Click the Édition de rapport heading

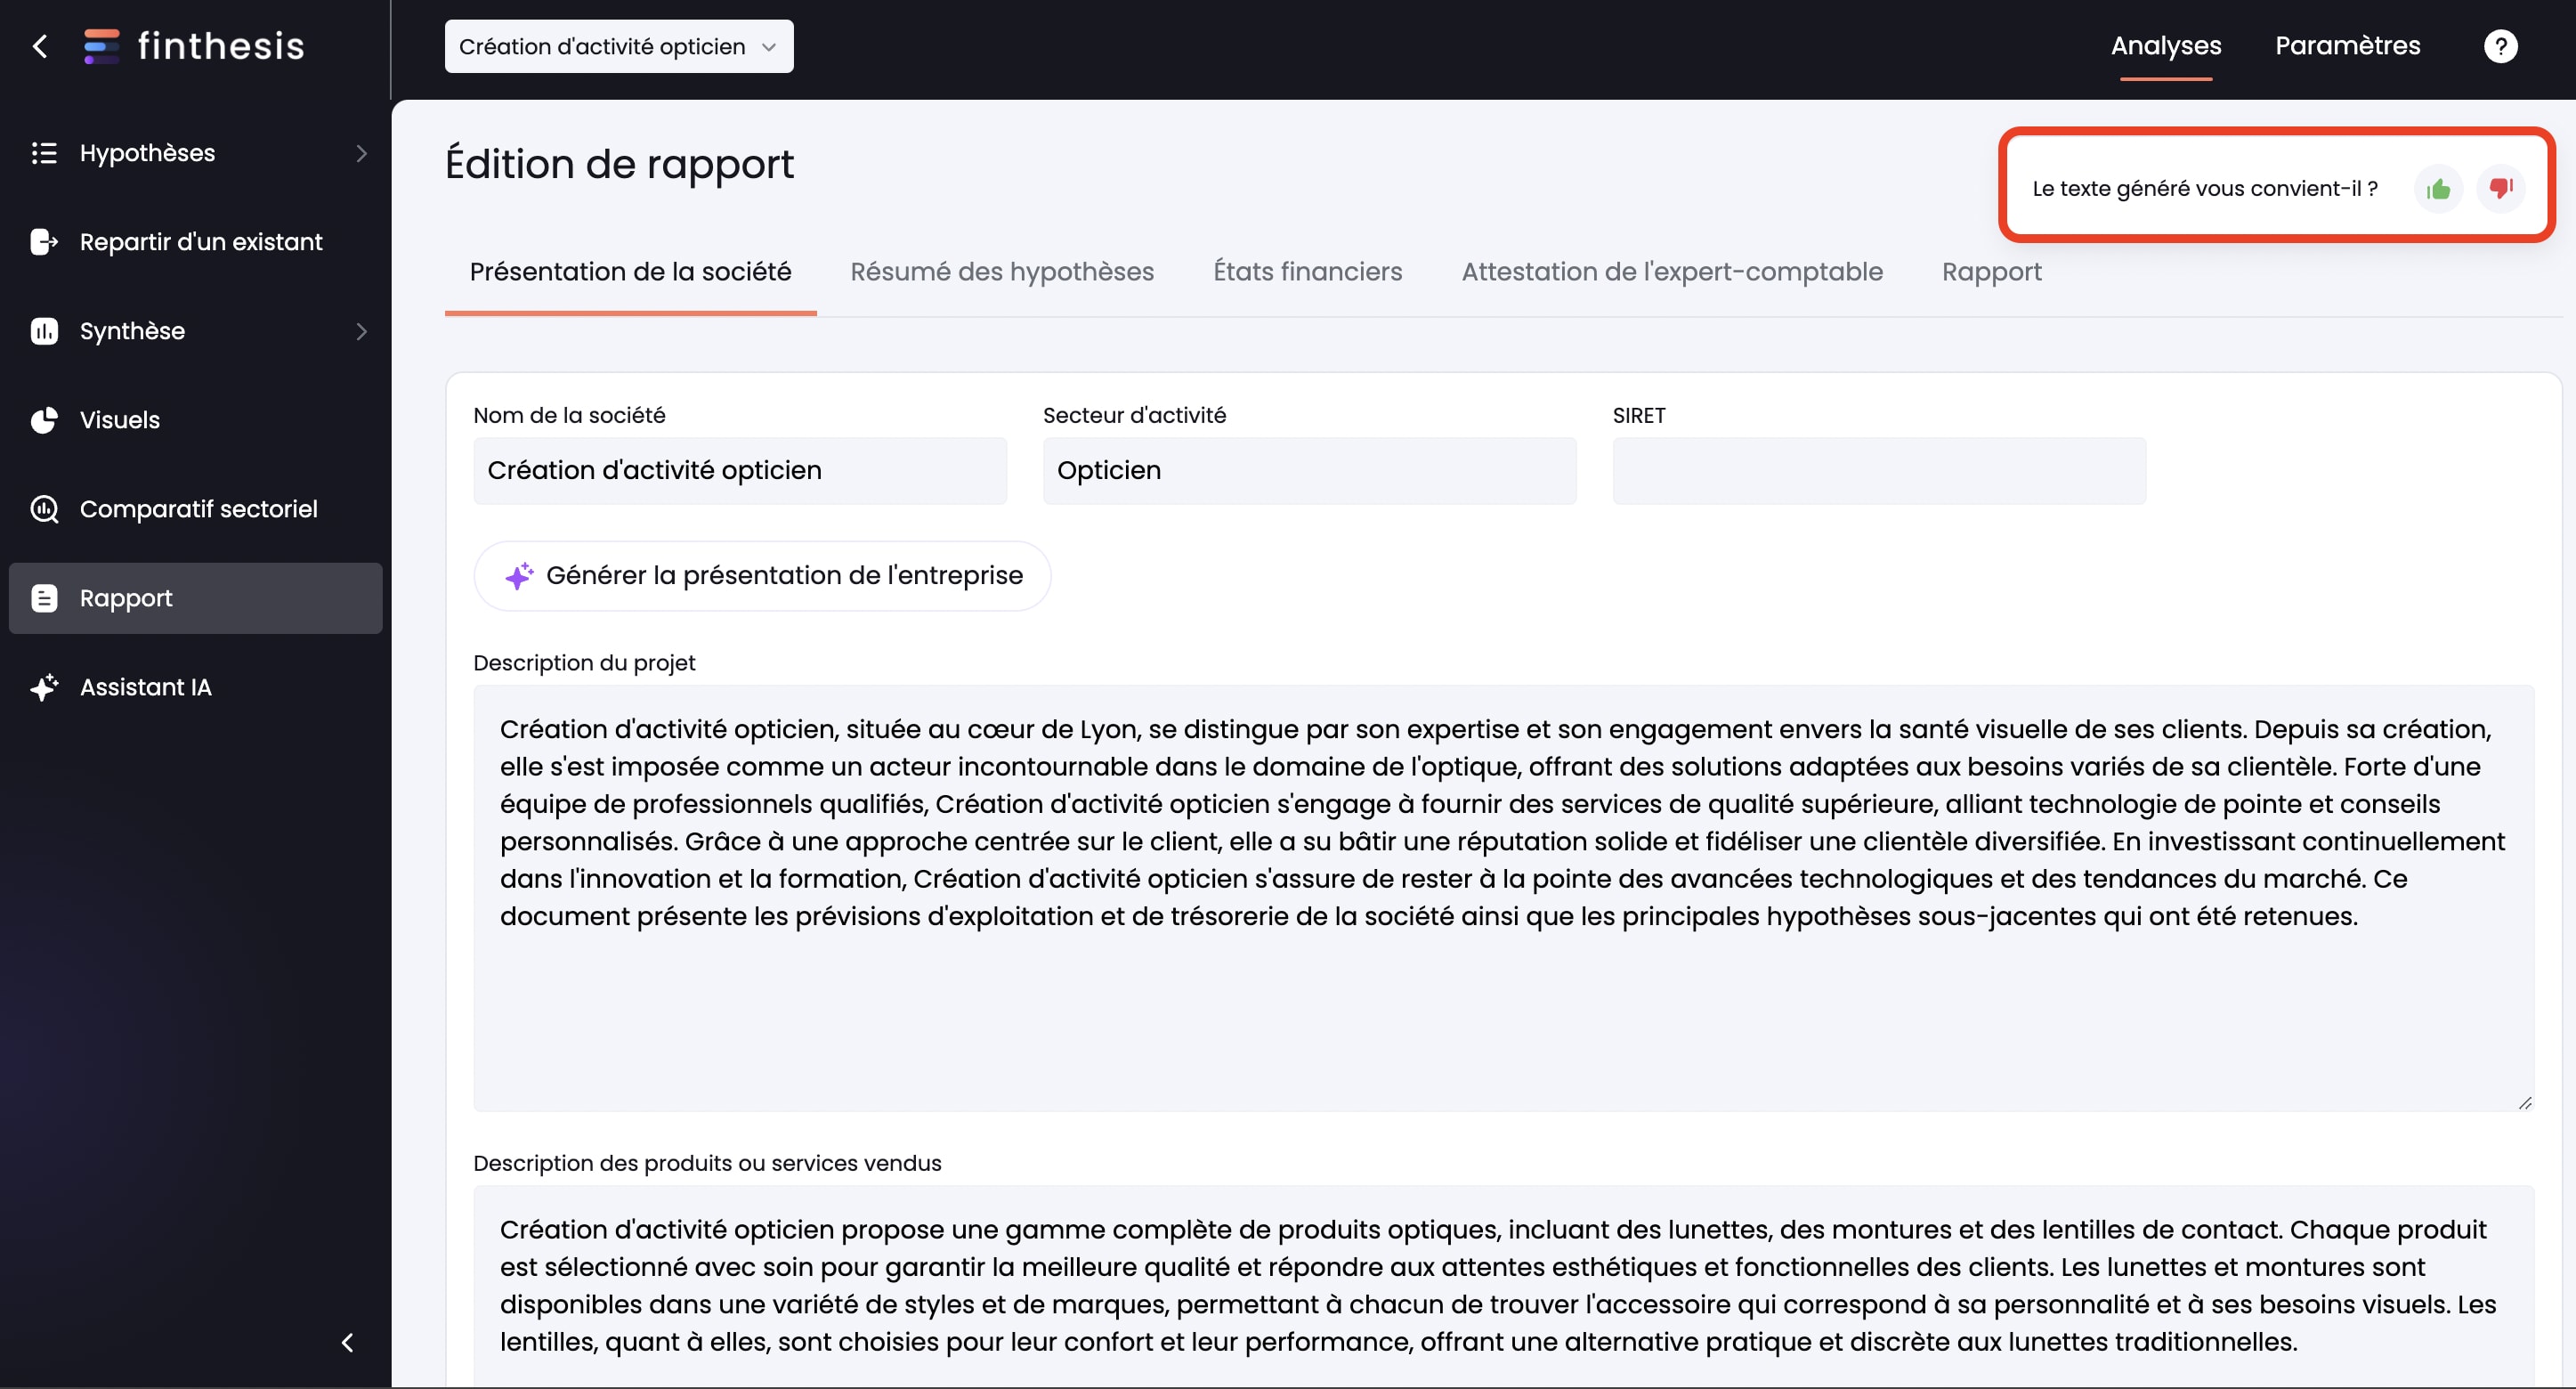(x=619, y=164)
